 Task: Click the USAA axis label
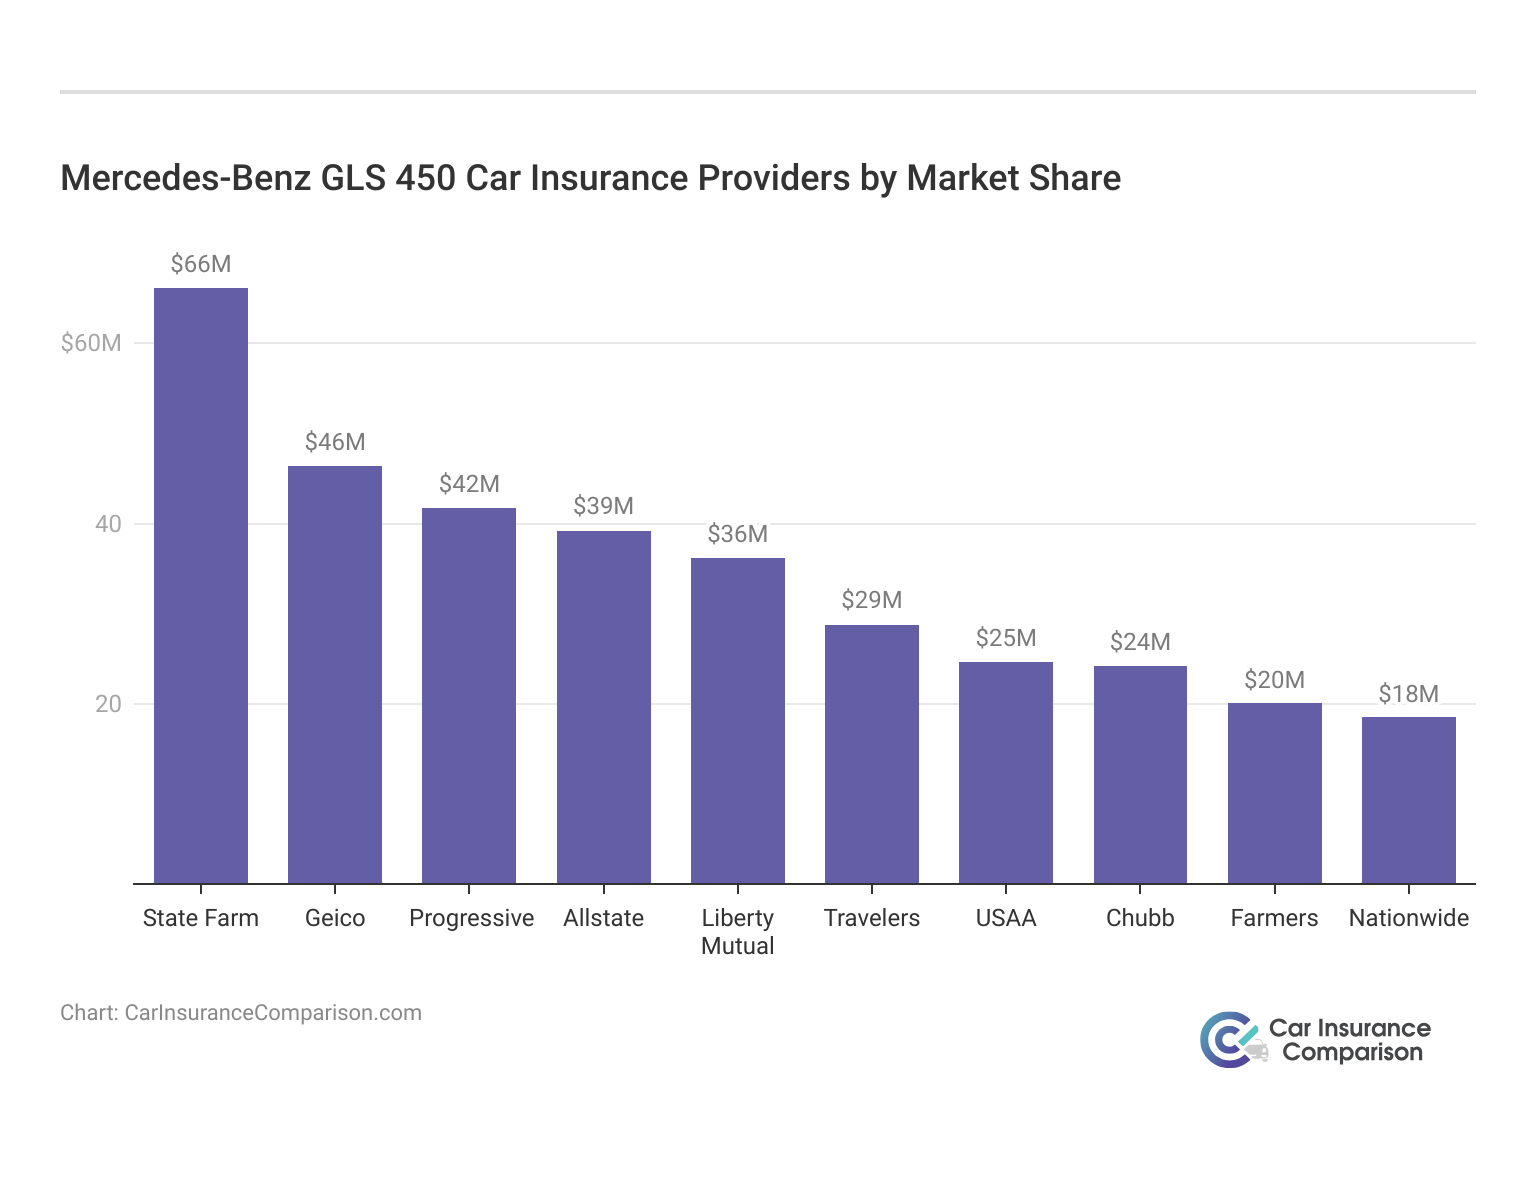point(1006,918)
